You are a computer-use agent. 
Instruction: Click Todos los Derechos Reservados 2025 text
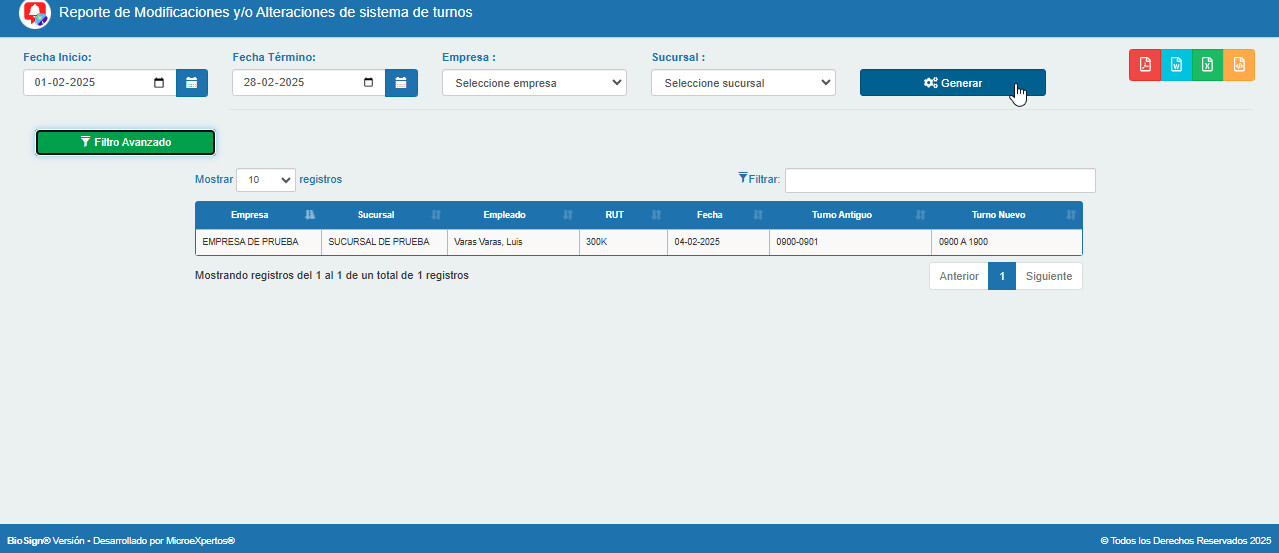point(1185,540)
